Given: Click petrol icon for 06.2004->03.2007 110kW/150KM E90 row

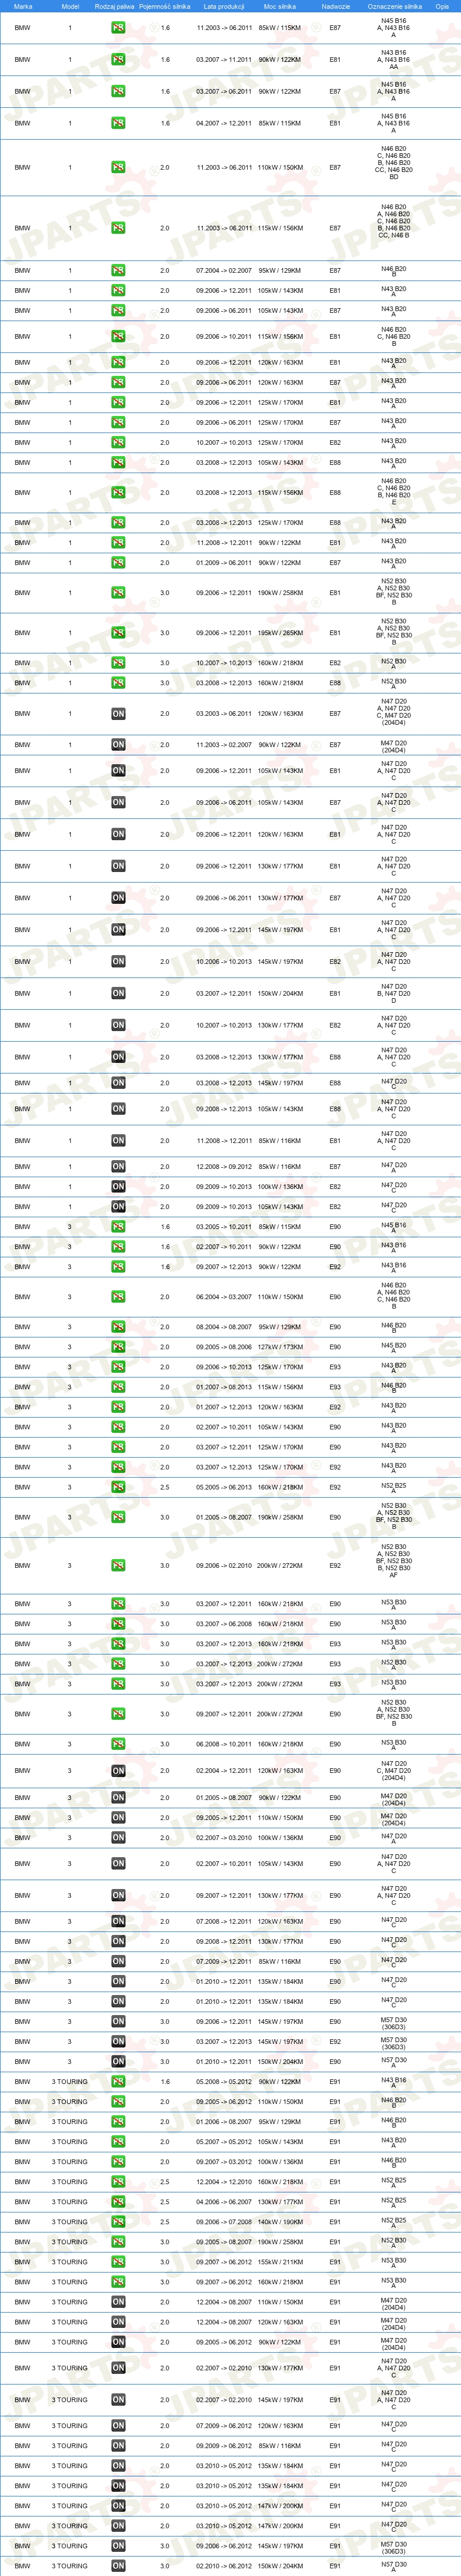Looking at the screenshot, I should [118, 1296].
